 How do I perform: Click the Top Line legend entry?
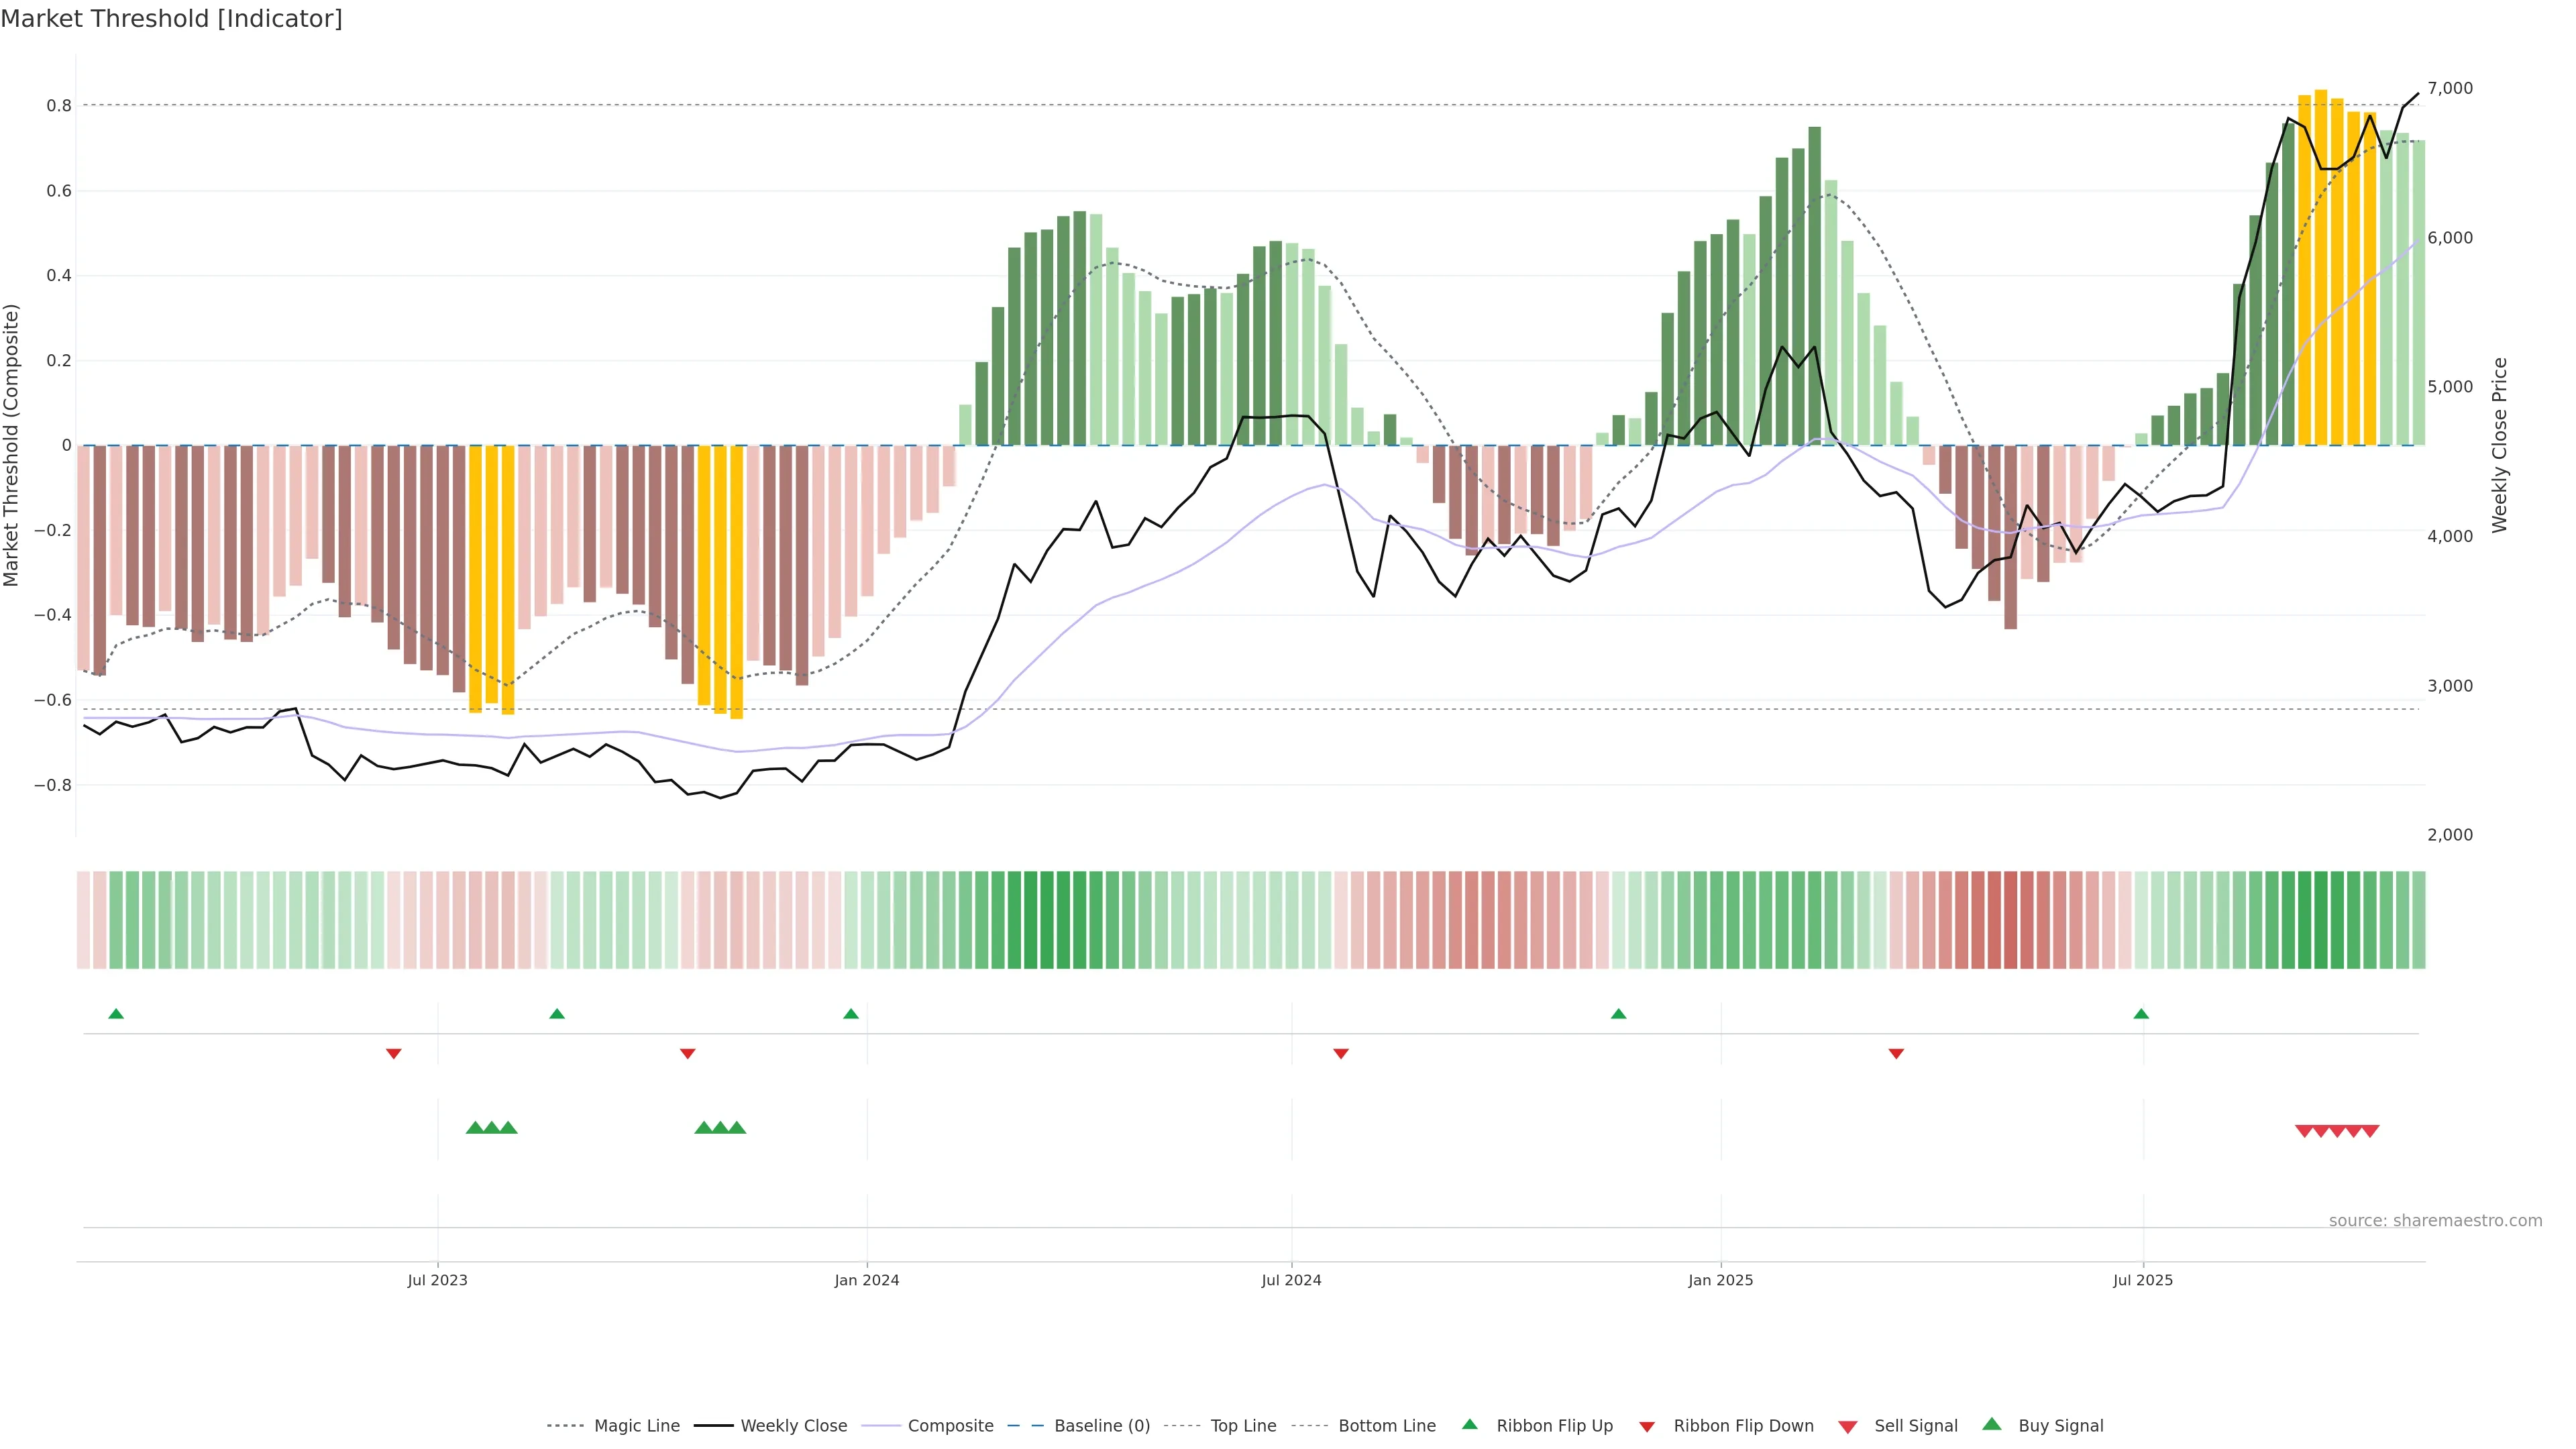[1243, 1426]
